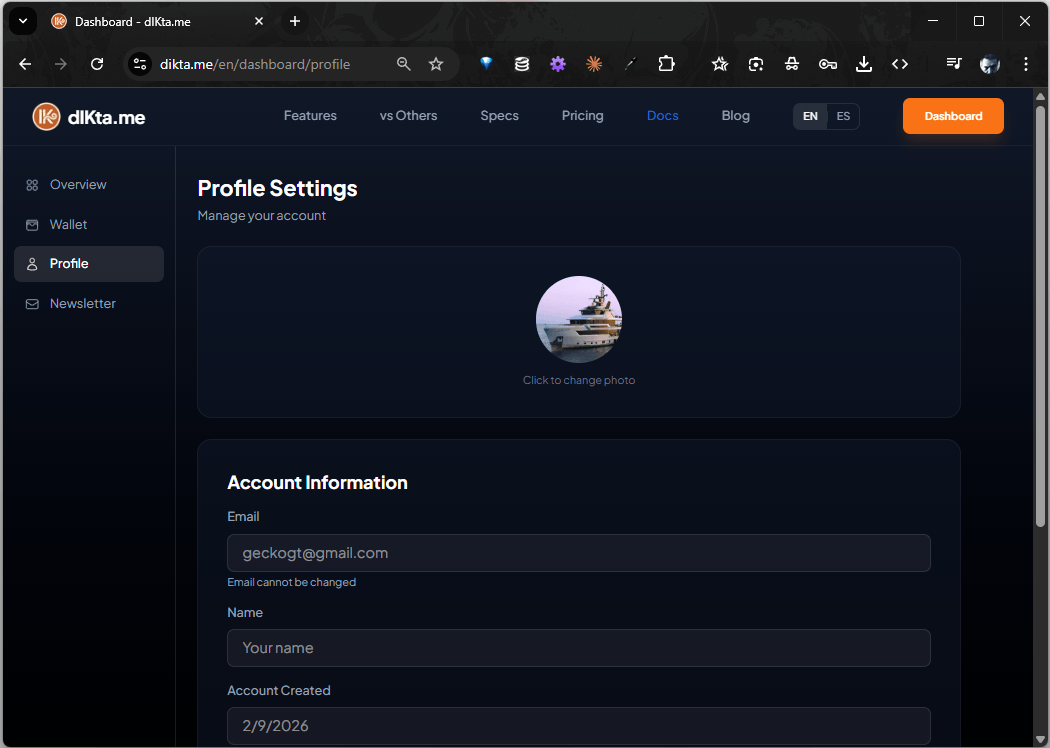Open the tab search chevron at top left
This screenshot has height=748, width=1050.
point(22,21)
